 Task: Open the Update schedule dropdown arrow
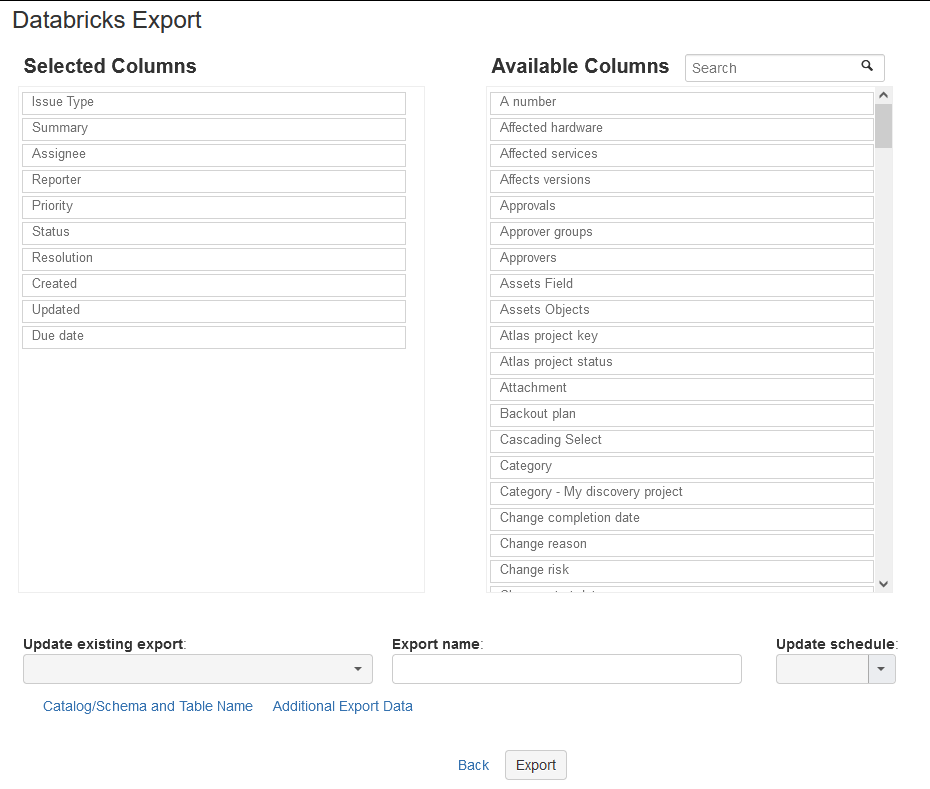click(x=881, y=669)
